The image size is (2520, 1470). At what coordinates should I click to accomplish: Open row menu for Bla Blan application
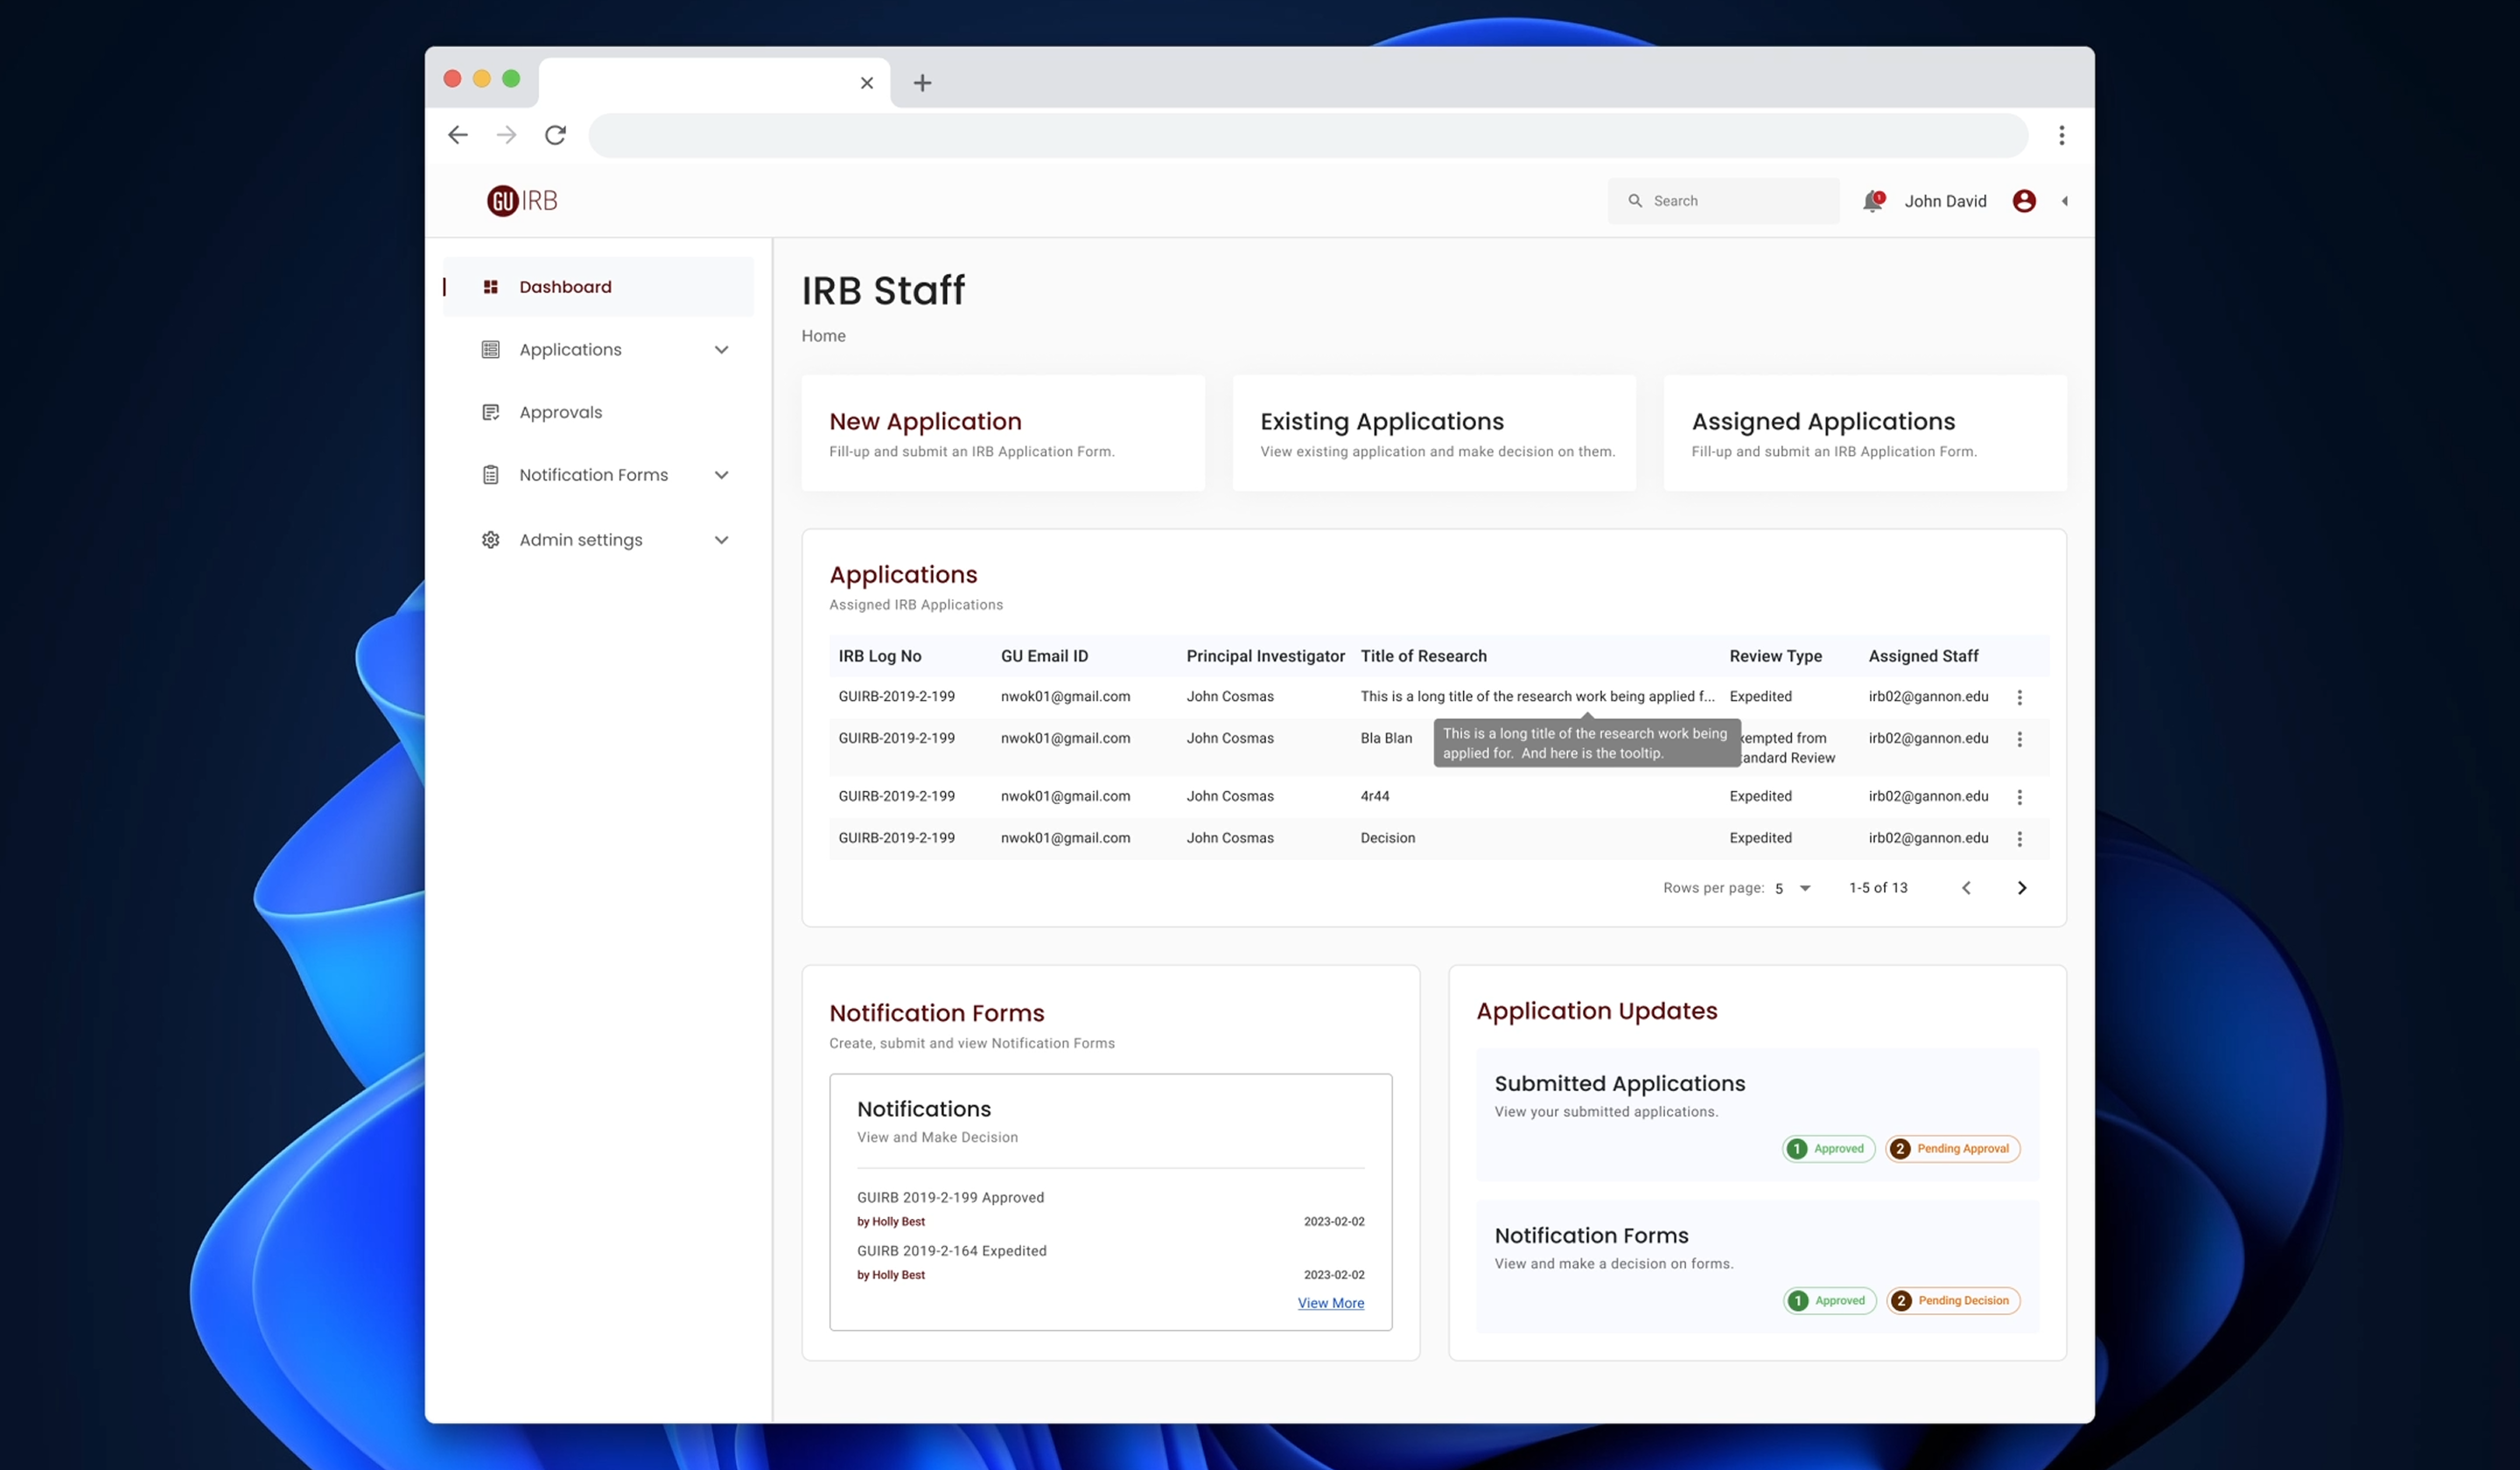[2019, 739]
